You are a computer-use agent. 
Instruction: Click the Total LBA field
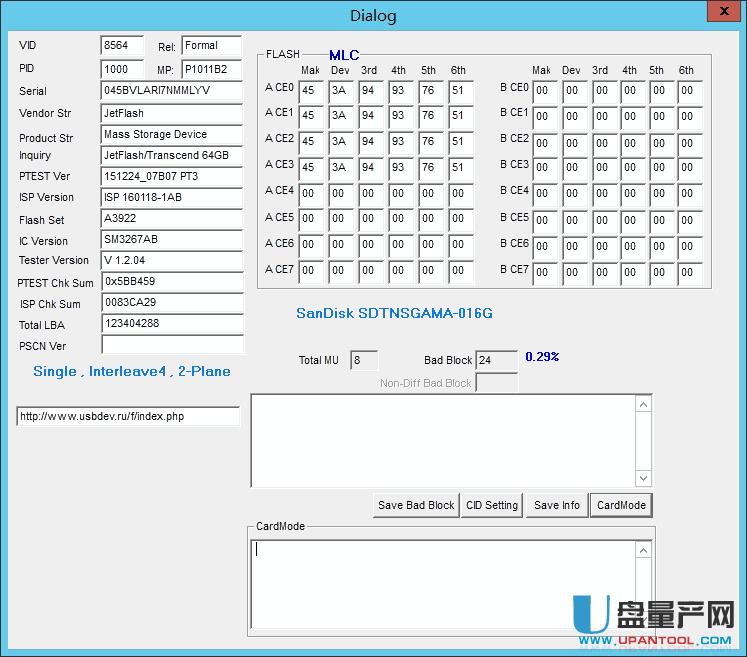click(171, 324)
